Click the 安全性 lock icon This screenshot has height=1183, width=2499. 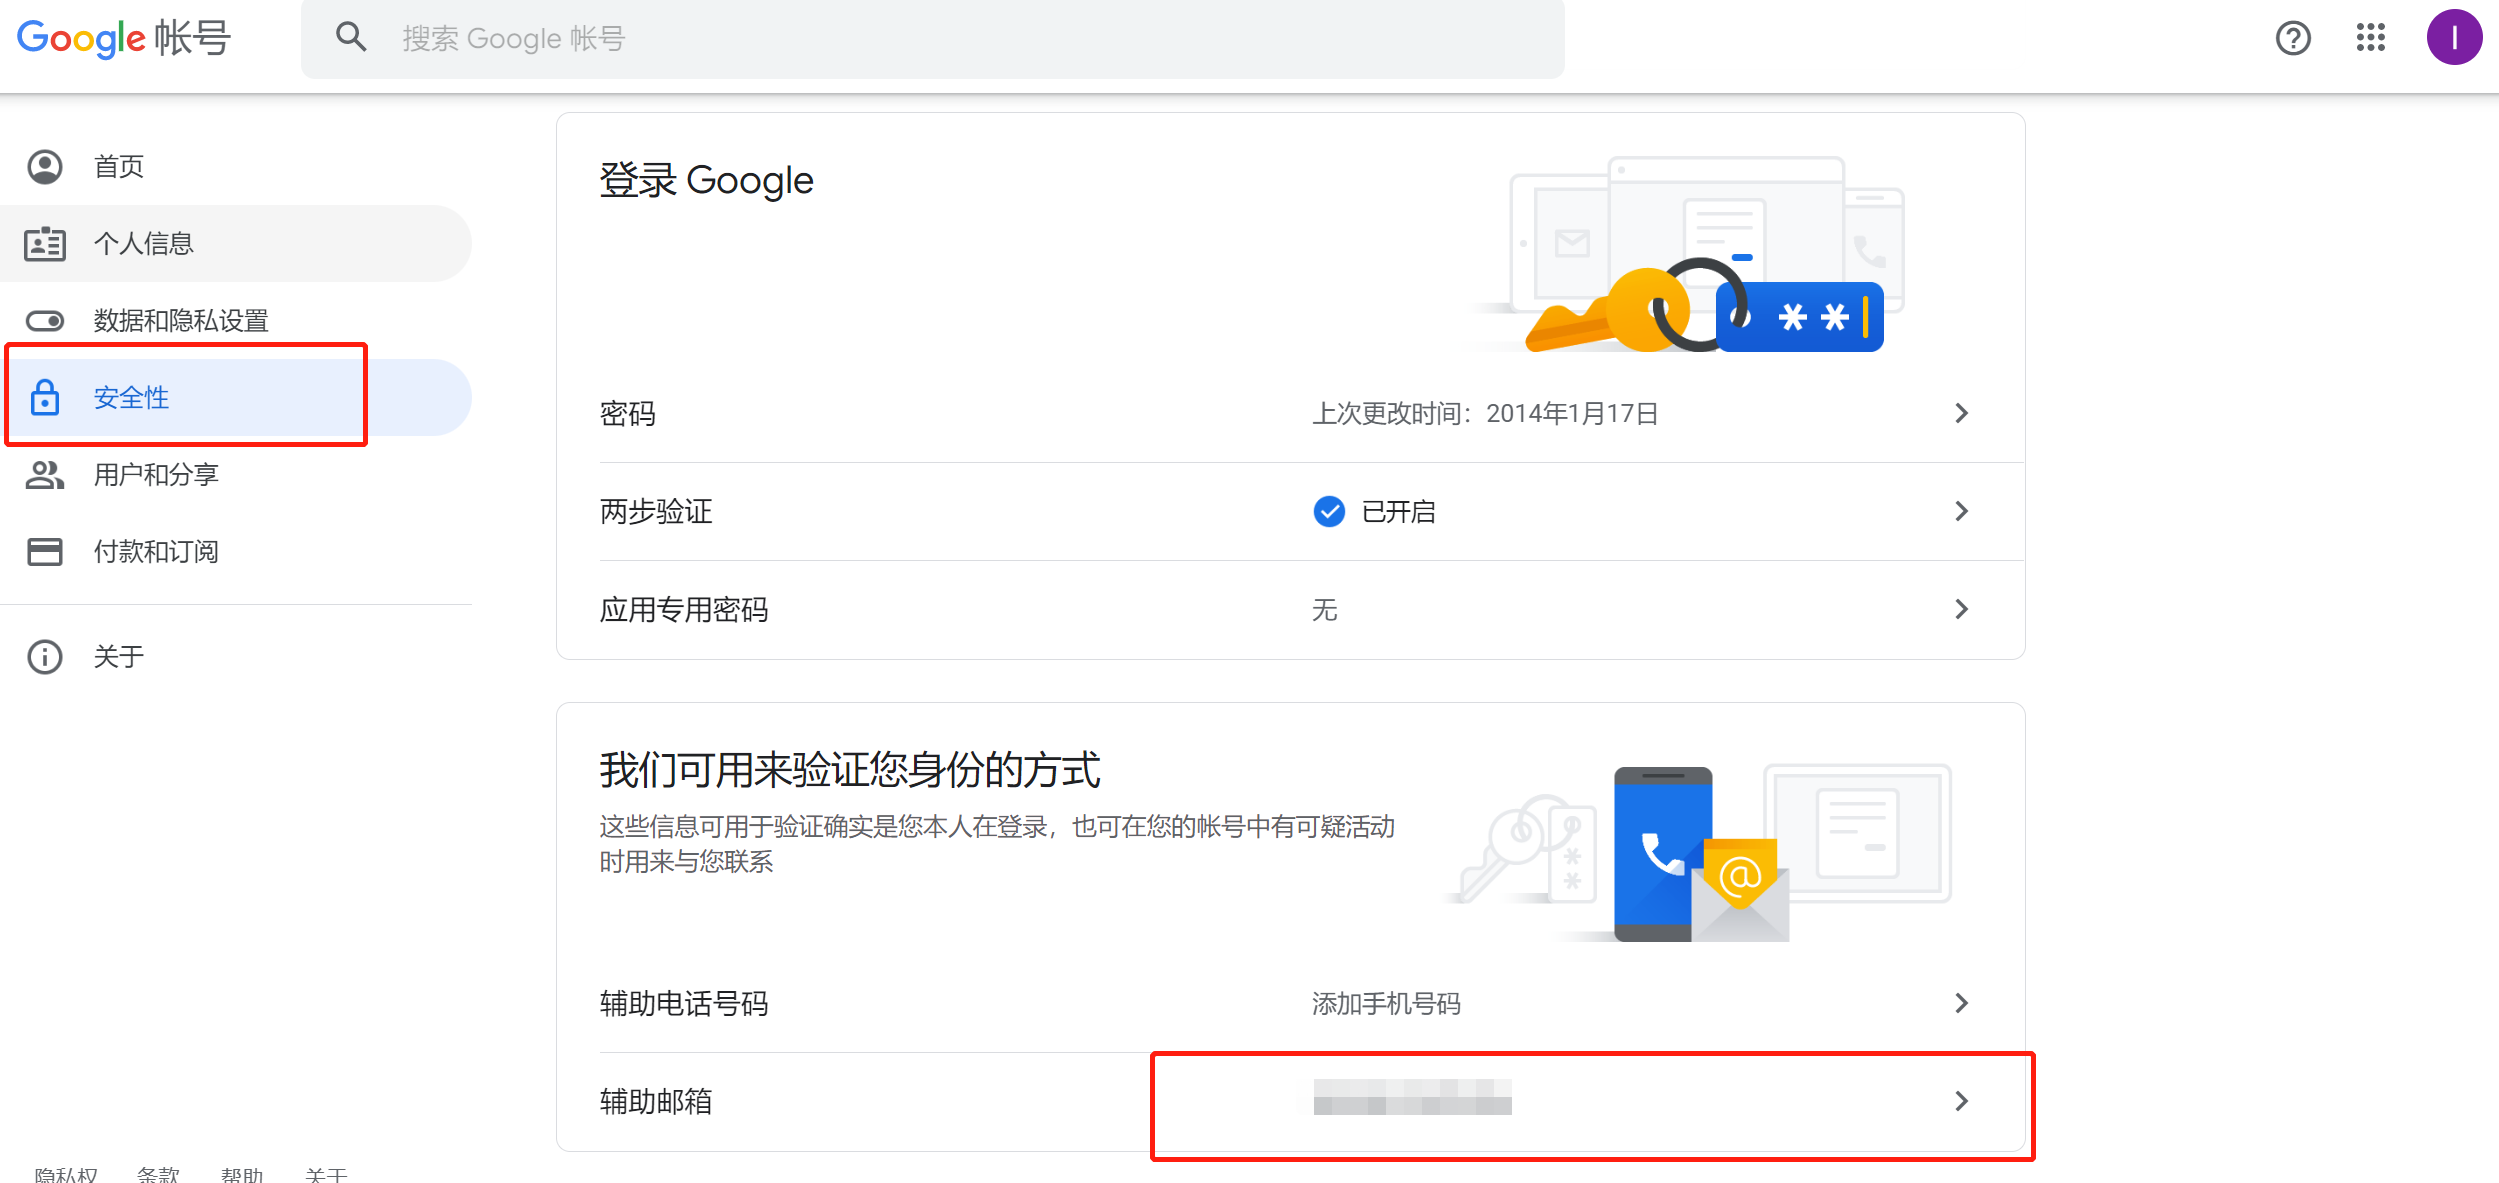pos(45,397)
